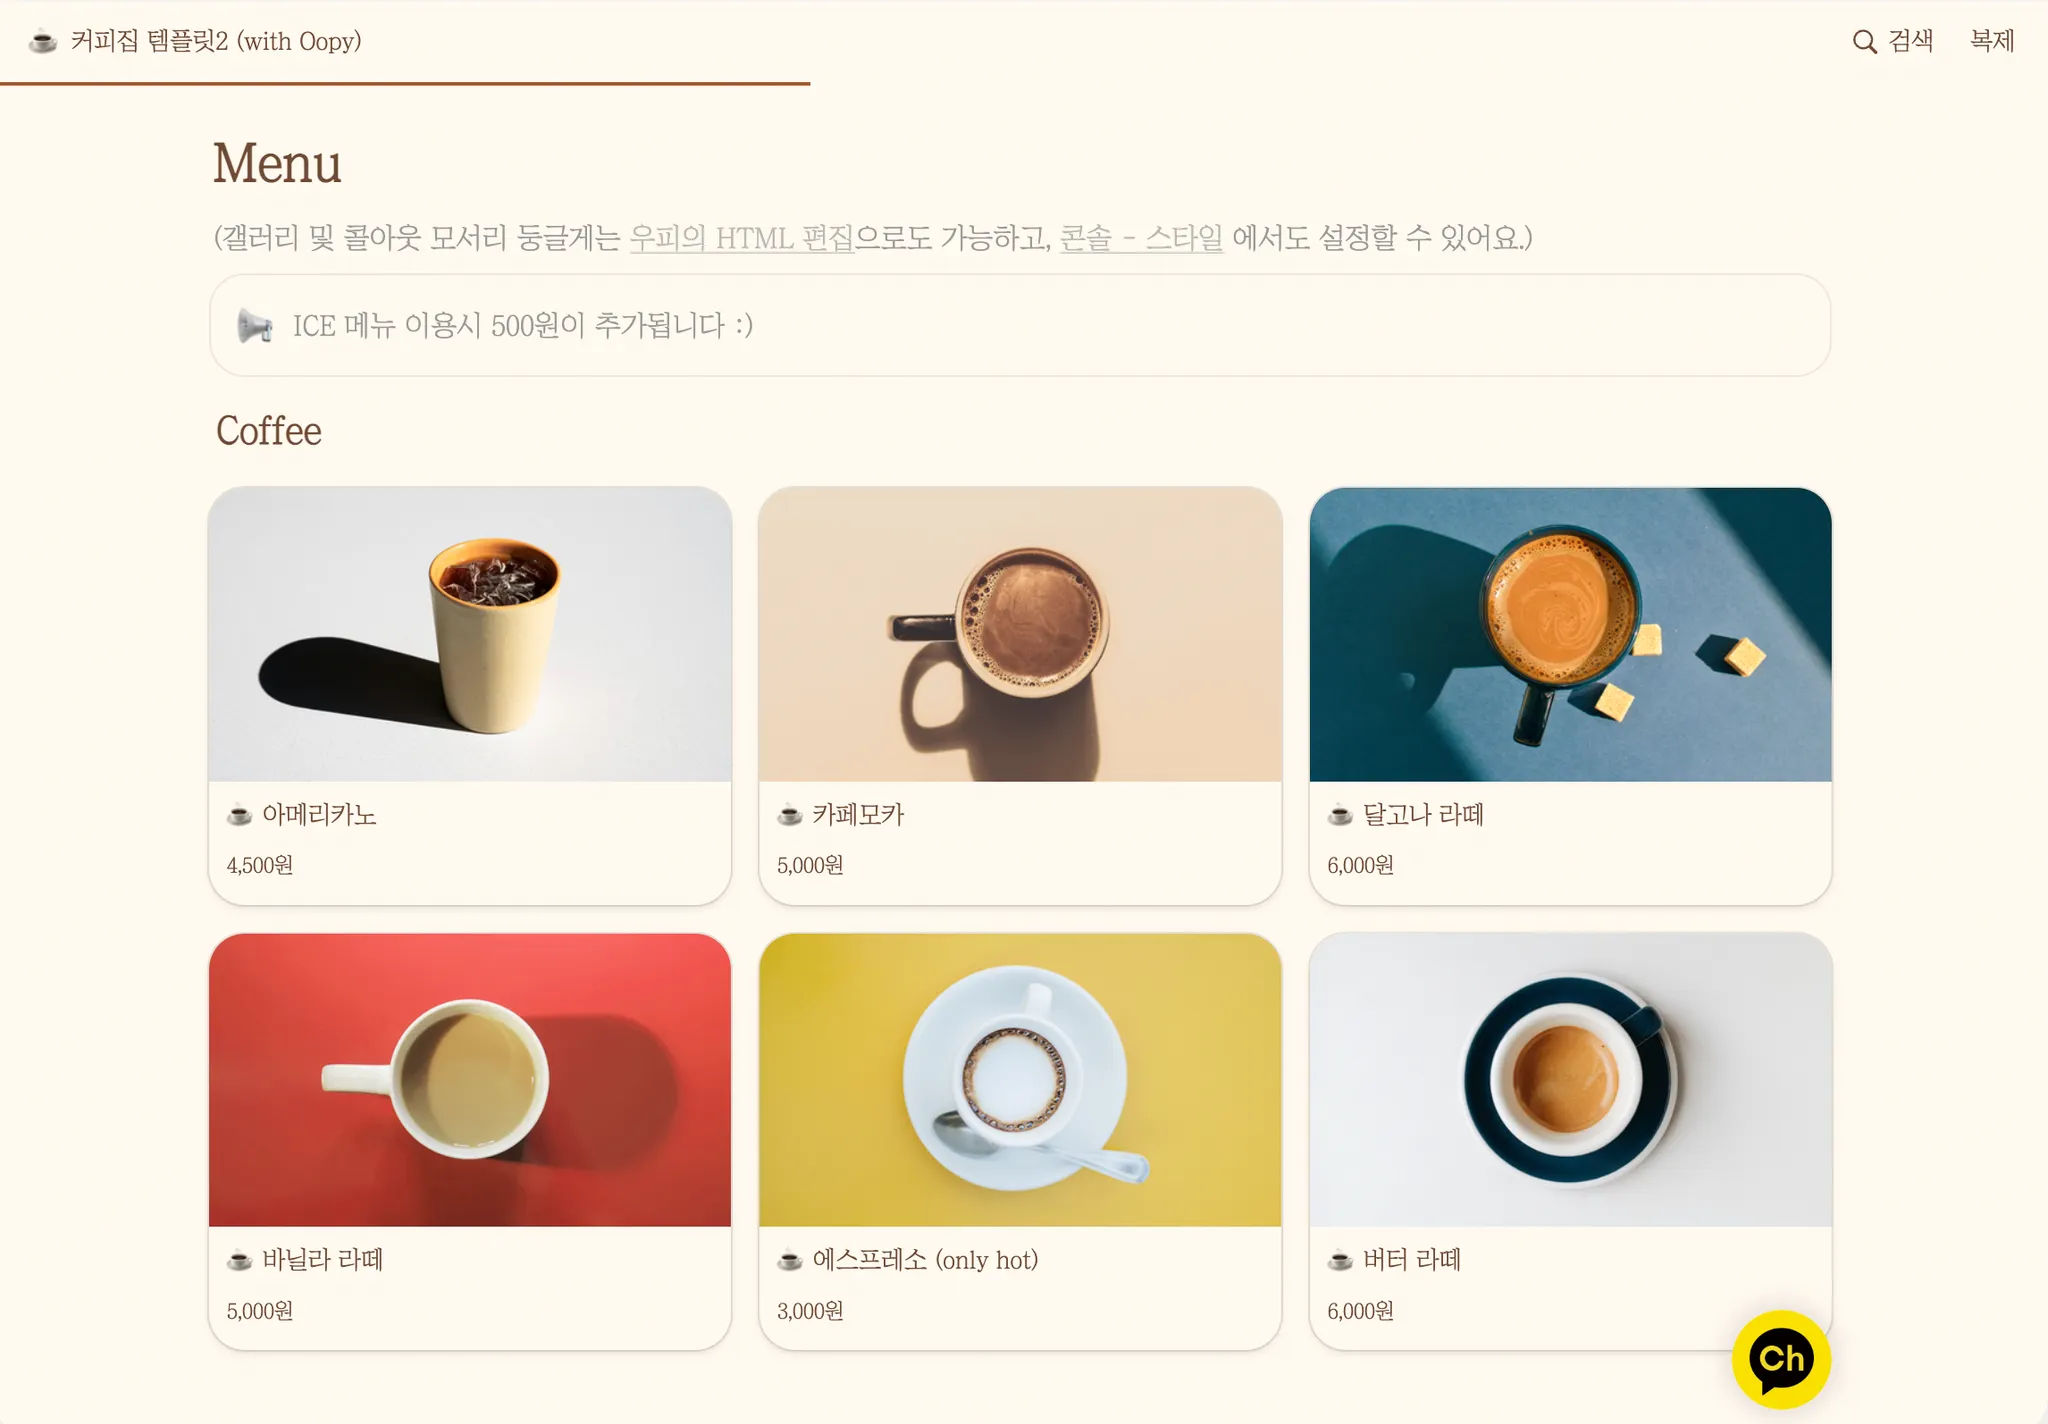The height and width of the screenshot is (1424, 2048).
Task: Click the 복제 button in header
Action: click(x=1992, y=41)
